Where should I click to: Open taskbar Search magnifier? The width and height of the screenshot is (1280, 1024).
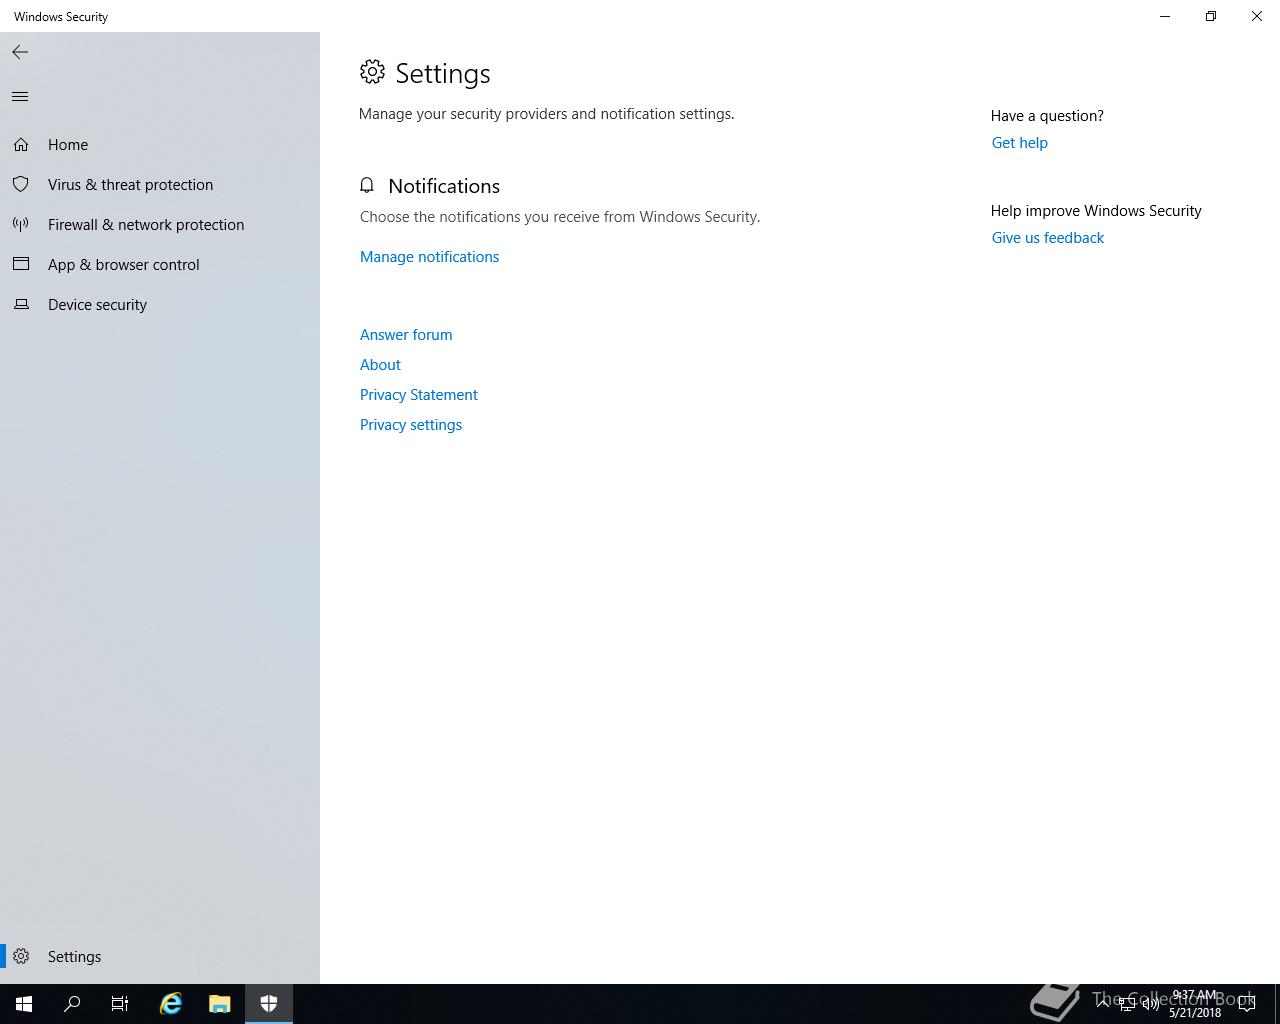pyautogui.click(x=72, y=1004)
